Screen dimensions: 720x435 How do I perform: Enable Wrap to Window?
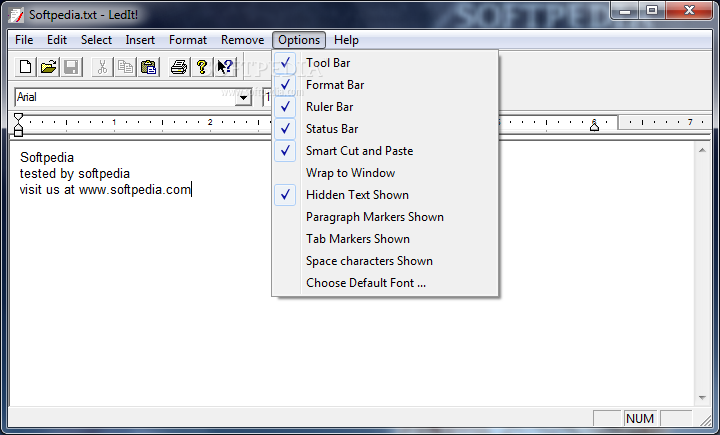click(385, 173)
